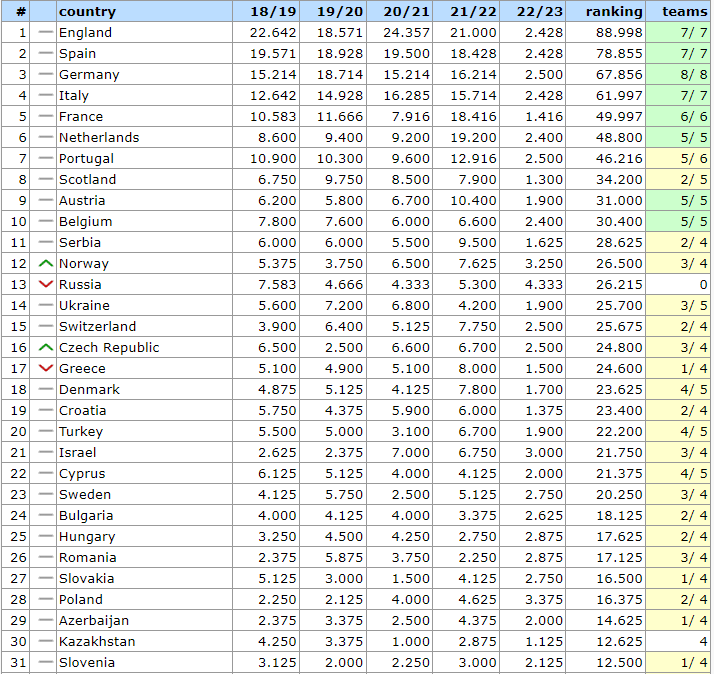Click the red down arrow beside Greece
Screen dimensions: 714x674
coord(46,369)
